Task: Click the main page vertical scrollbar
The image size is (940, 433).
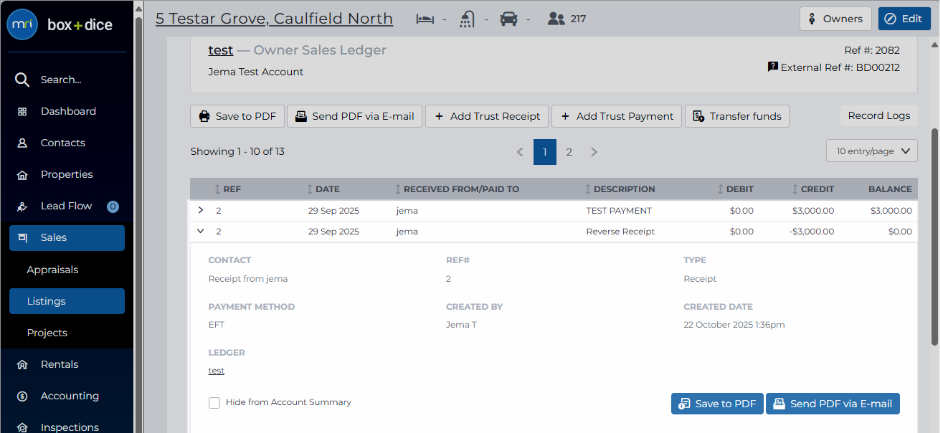Action: coord(935,237)
